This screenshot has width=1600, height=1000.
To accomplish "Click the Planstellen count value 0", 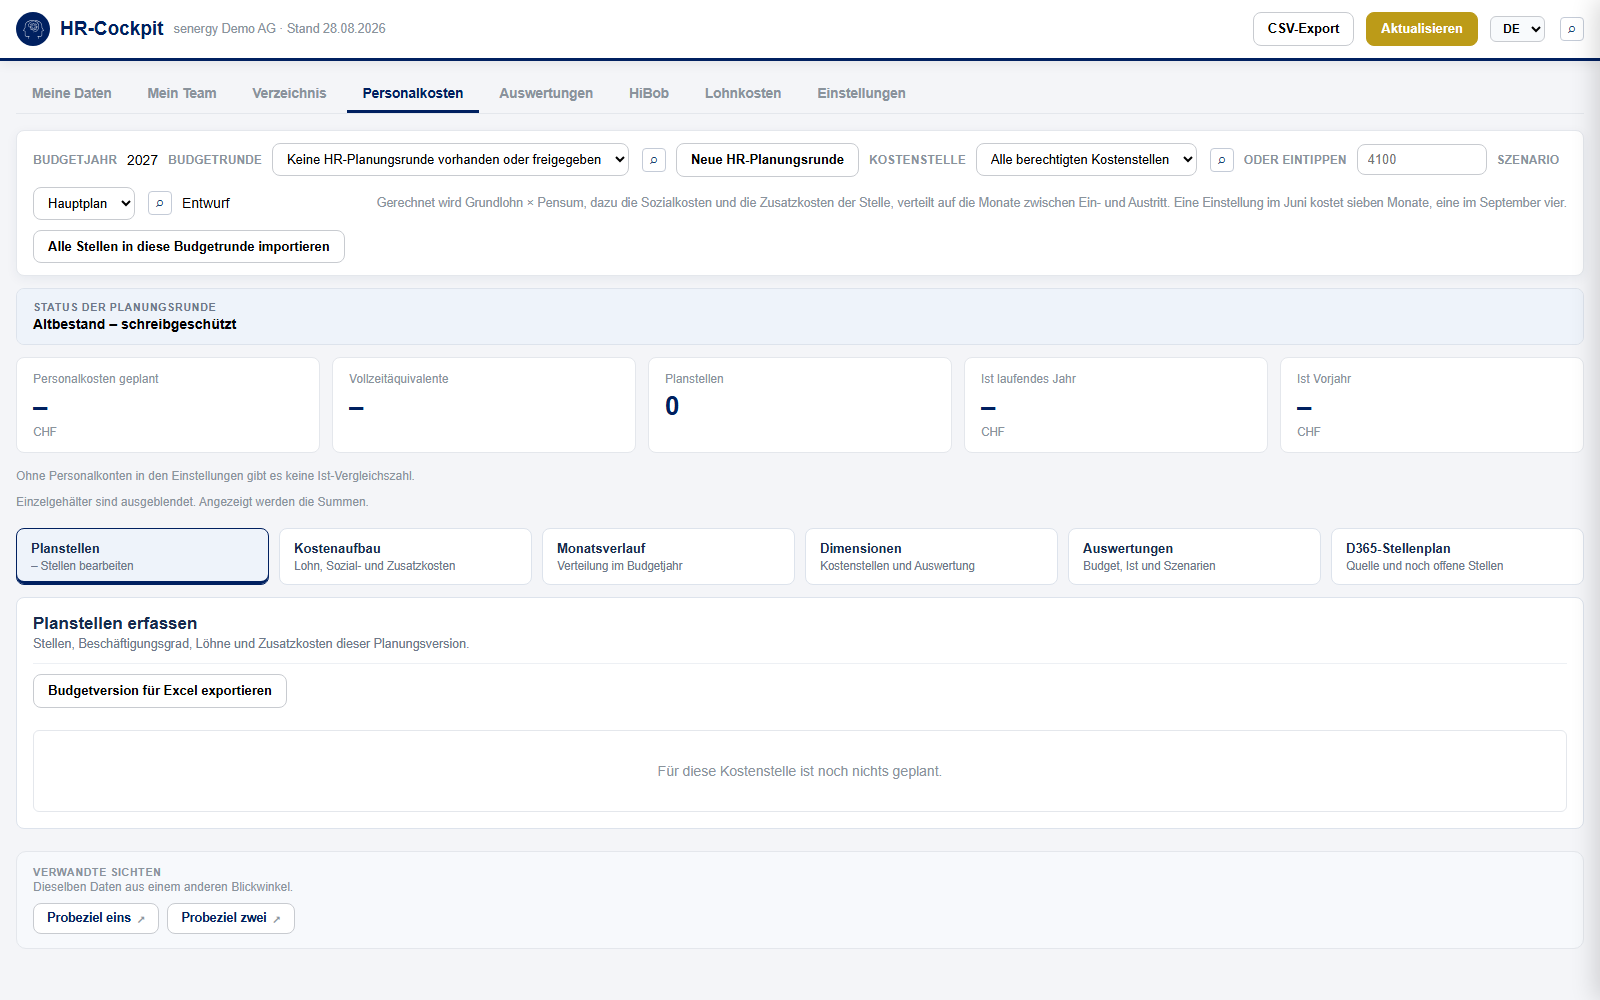I will click(x=672, y=406).
